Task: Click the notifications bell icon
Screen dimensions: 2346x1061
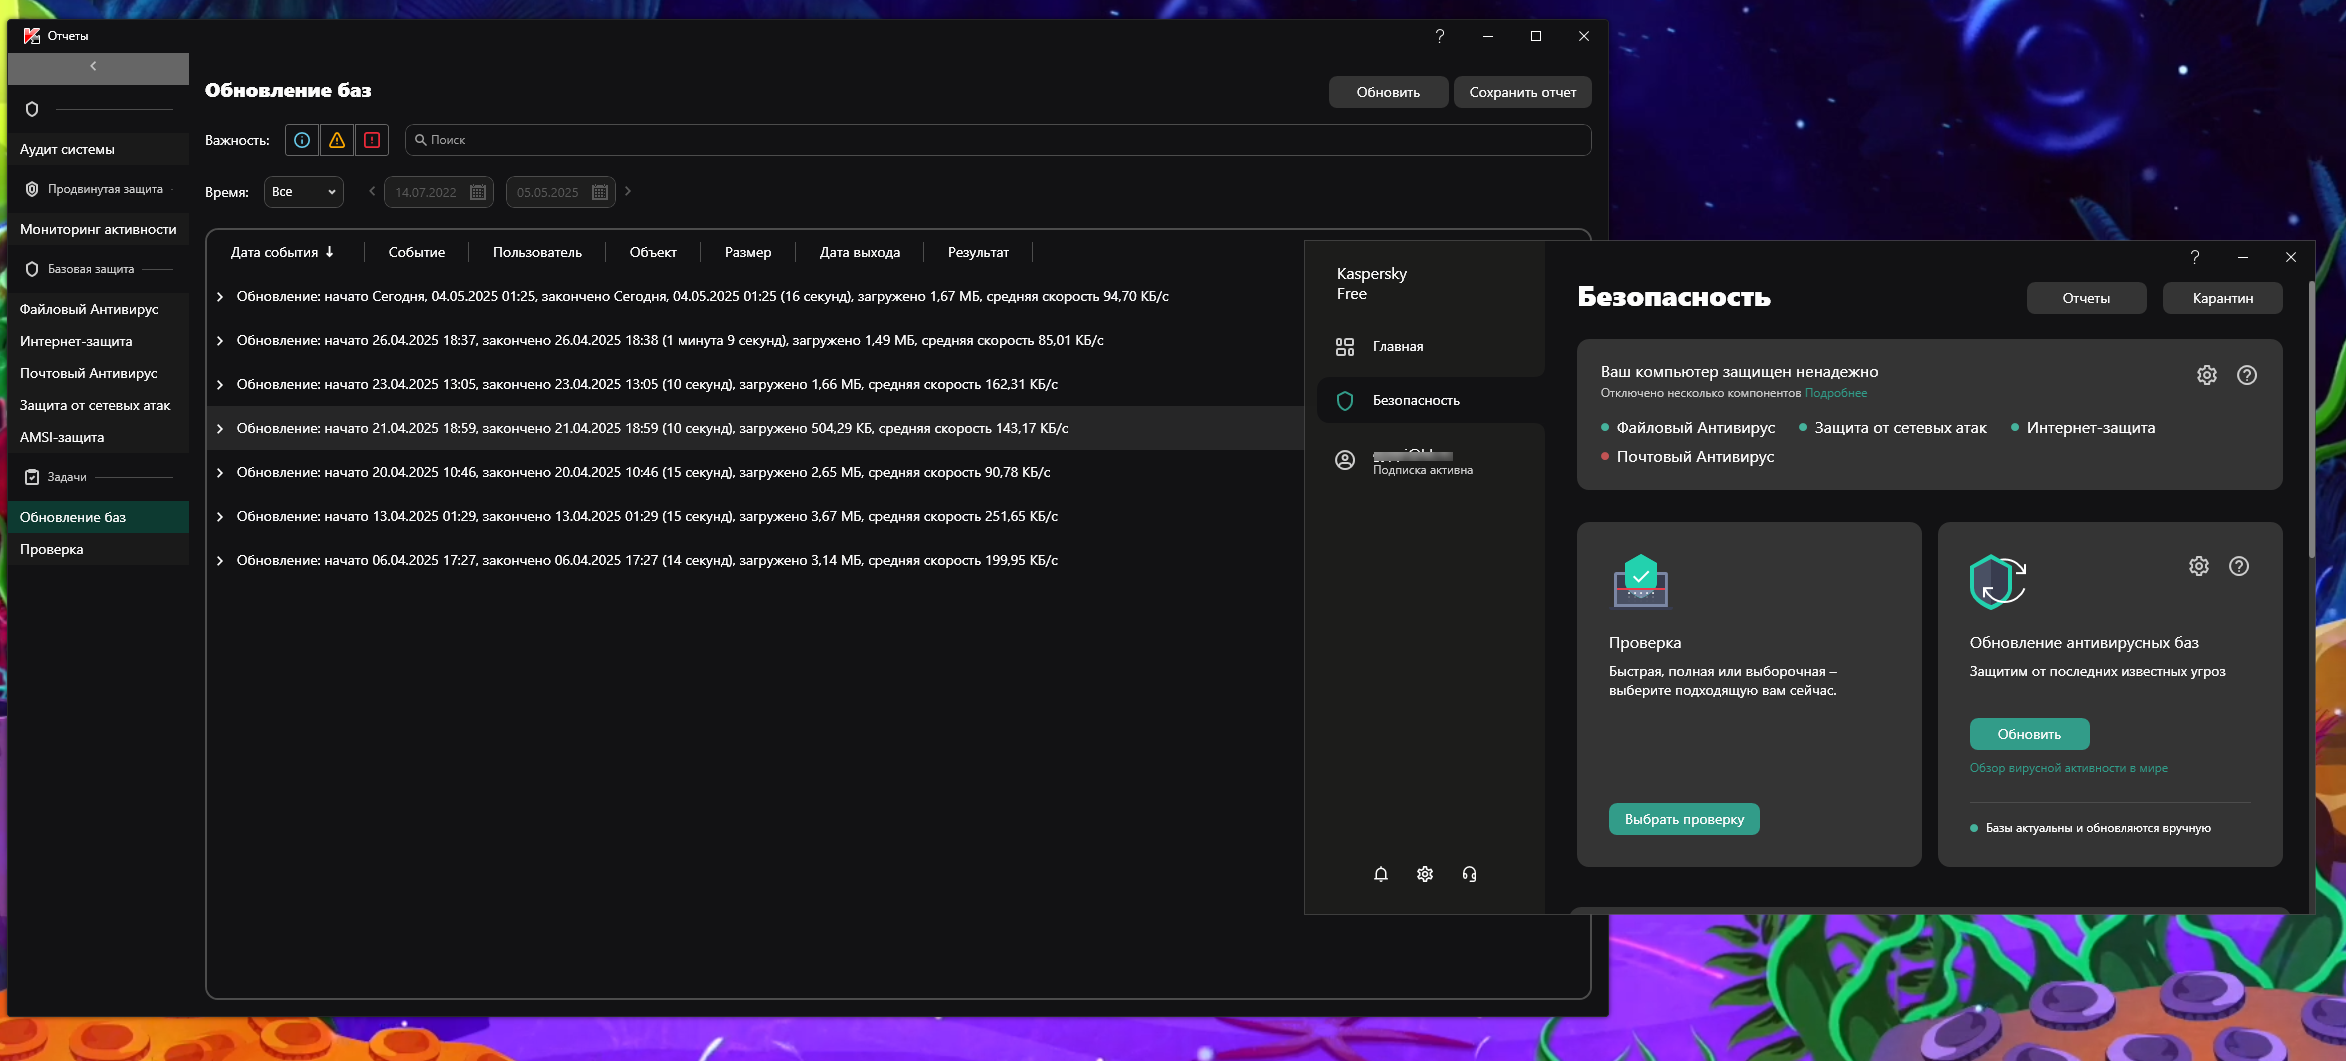Action: 1380,874
